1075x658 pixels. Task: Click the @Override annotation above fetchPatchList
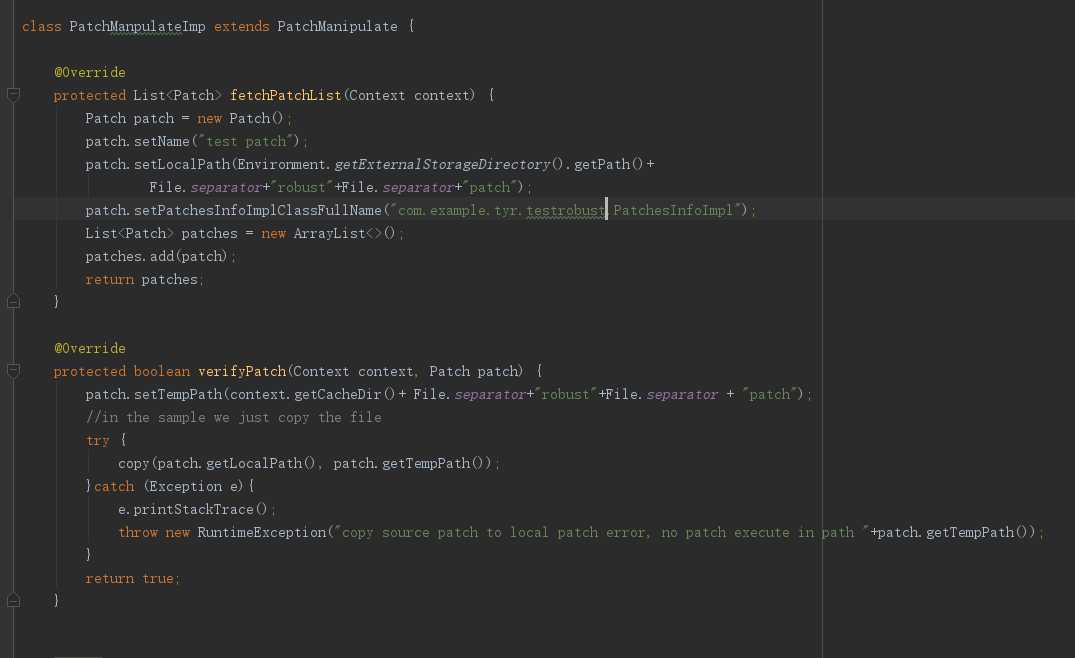coord(89,72)
